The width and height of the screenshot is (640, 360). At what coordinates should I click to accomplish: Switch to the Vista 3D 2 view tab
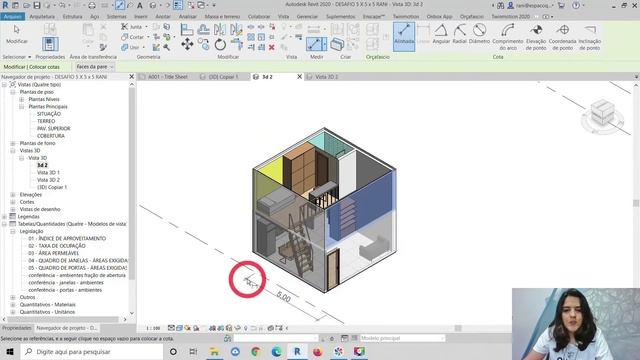[x=327, y=77]
